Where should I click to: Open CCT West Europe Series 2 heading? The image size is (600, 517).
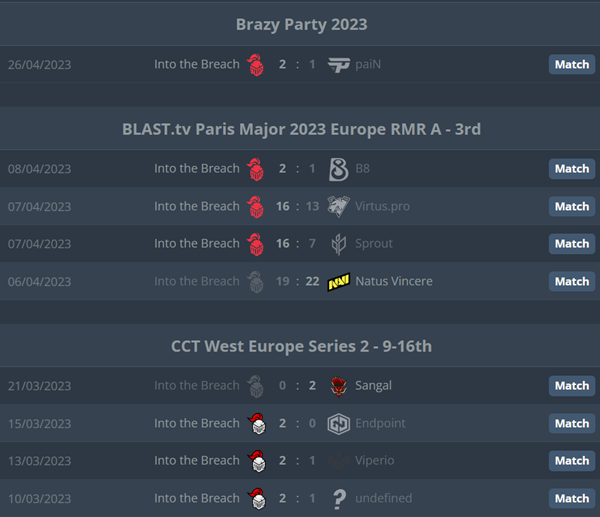click(302, 346)
